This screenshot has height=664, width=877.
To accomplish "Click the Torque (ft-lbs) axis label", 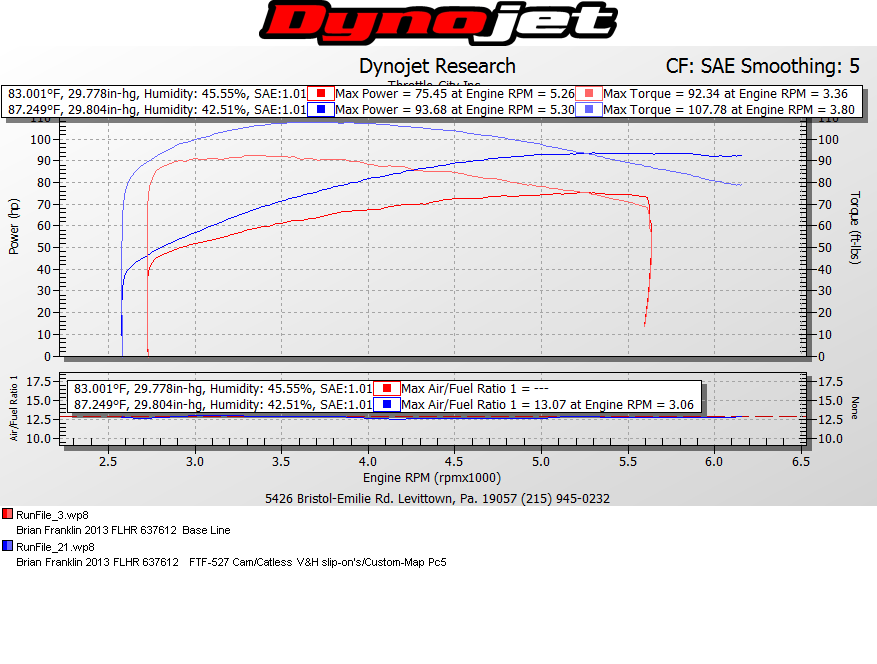I will coord(855,228).
